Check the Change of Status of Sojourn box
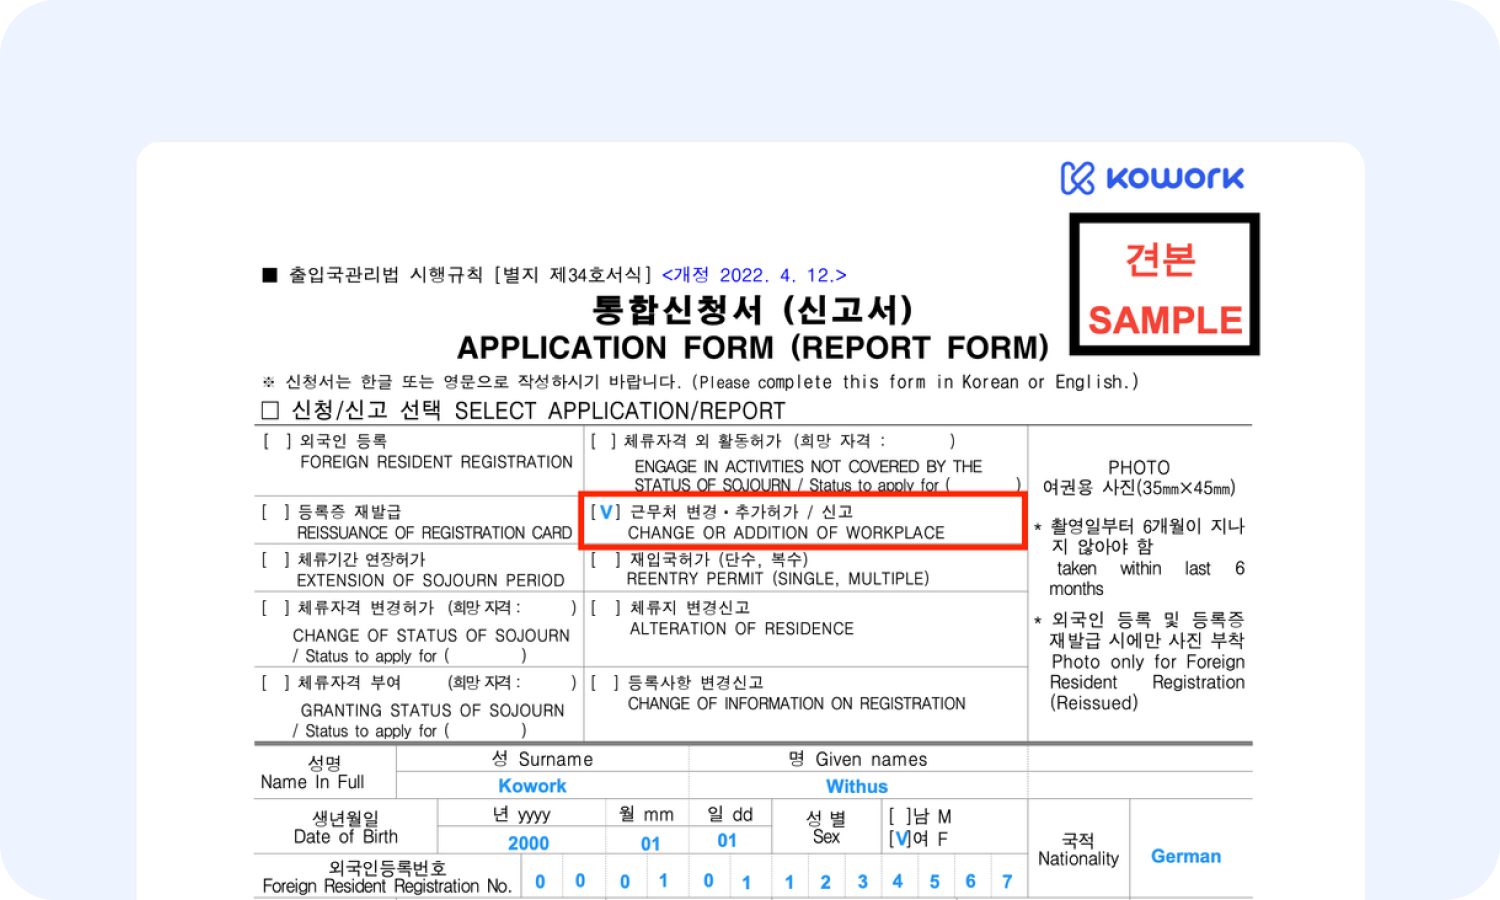The image size is (1500, 900). (x=275, y=608)
